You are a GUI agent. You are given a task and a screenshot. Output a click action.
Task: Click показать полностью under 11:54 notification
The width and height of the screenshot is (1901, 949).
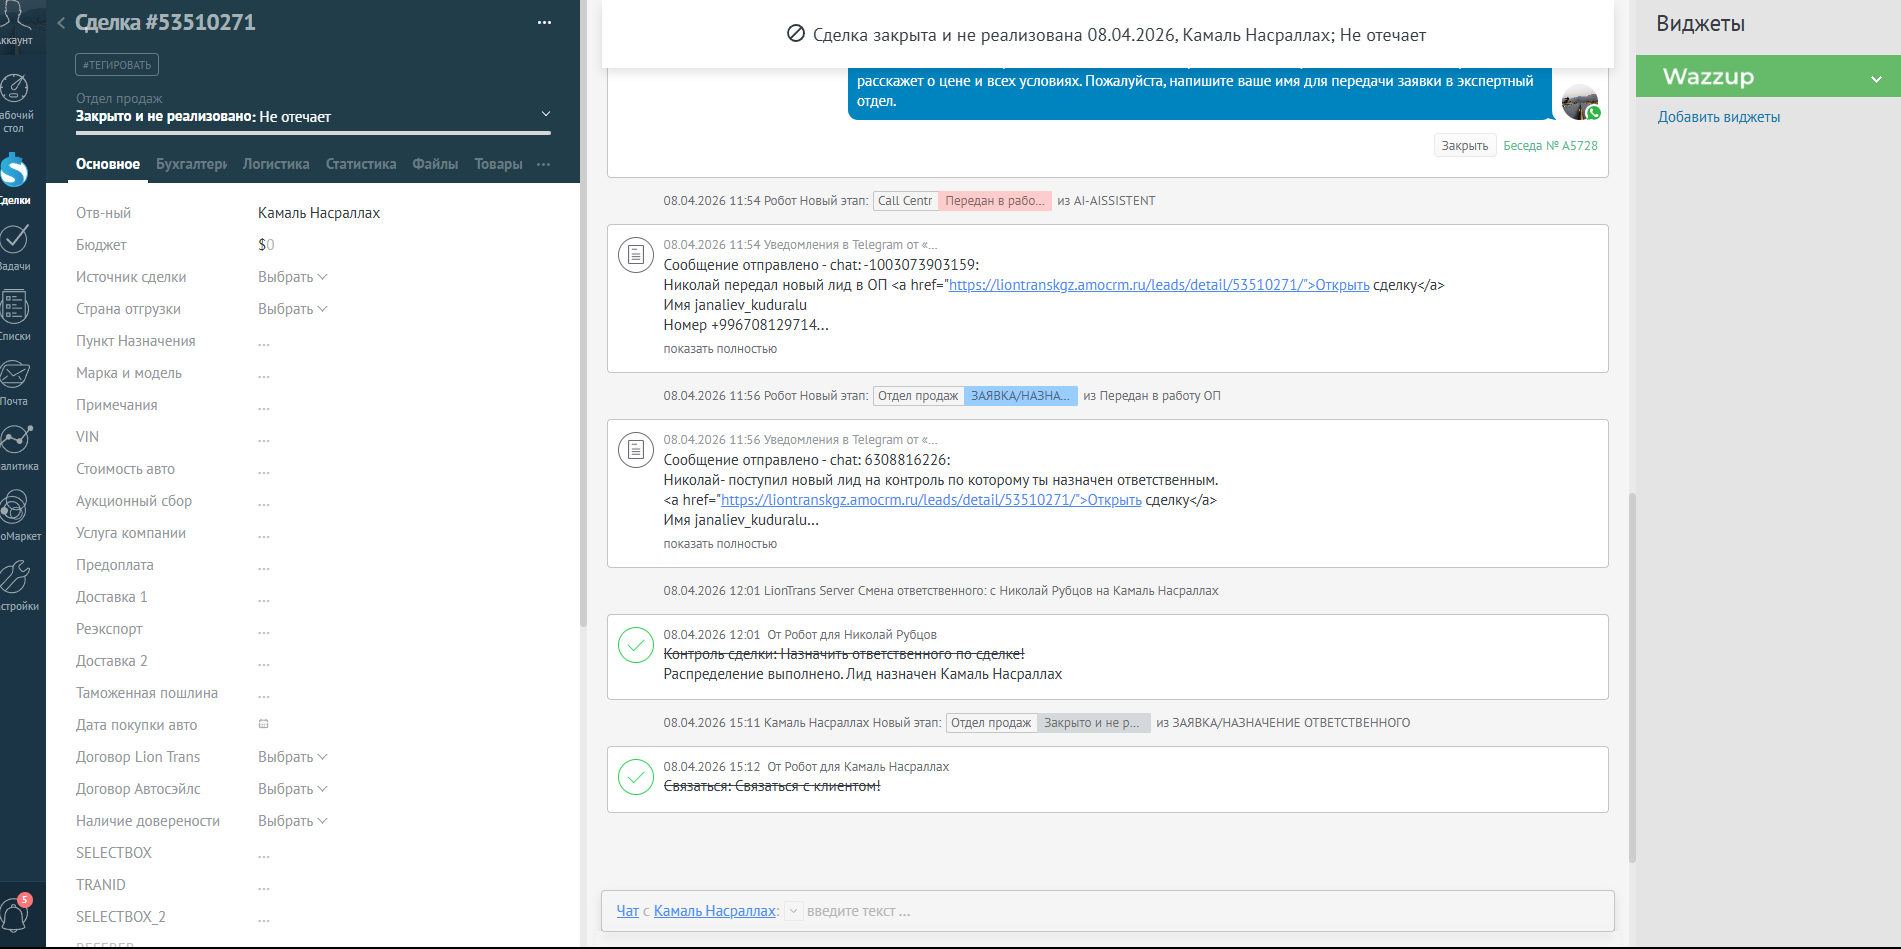720,349
